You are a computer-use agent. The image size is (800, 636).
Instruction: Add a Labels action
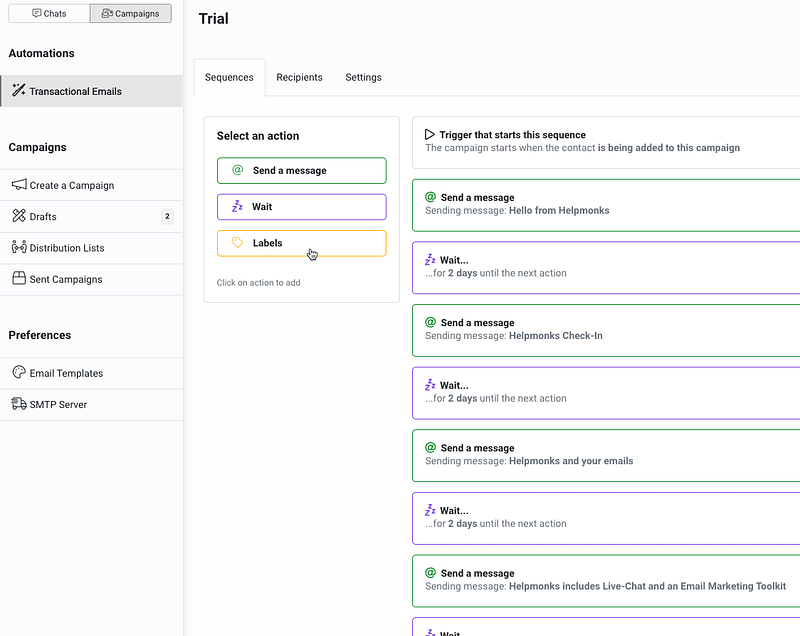coord(302,243)
